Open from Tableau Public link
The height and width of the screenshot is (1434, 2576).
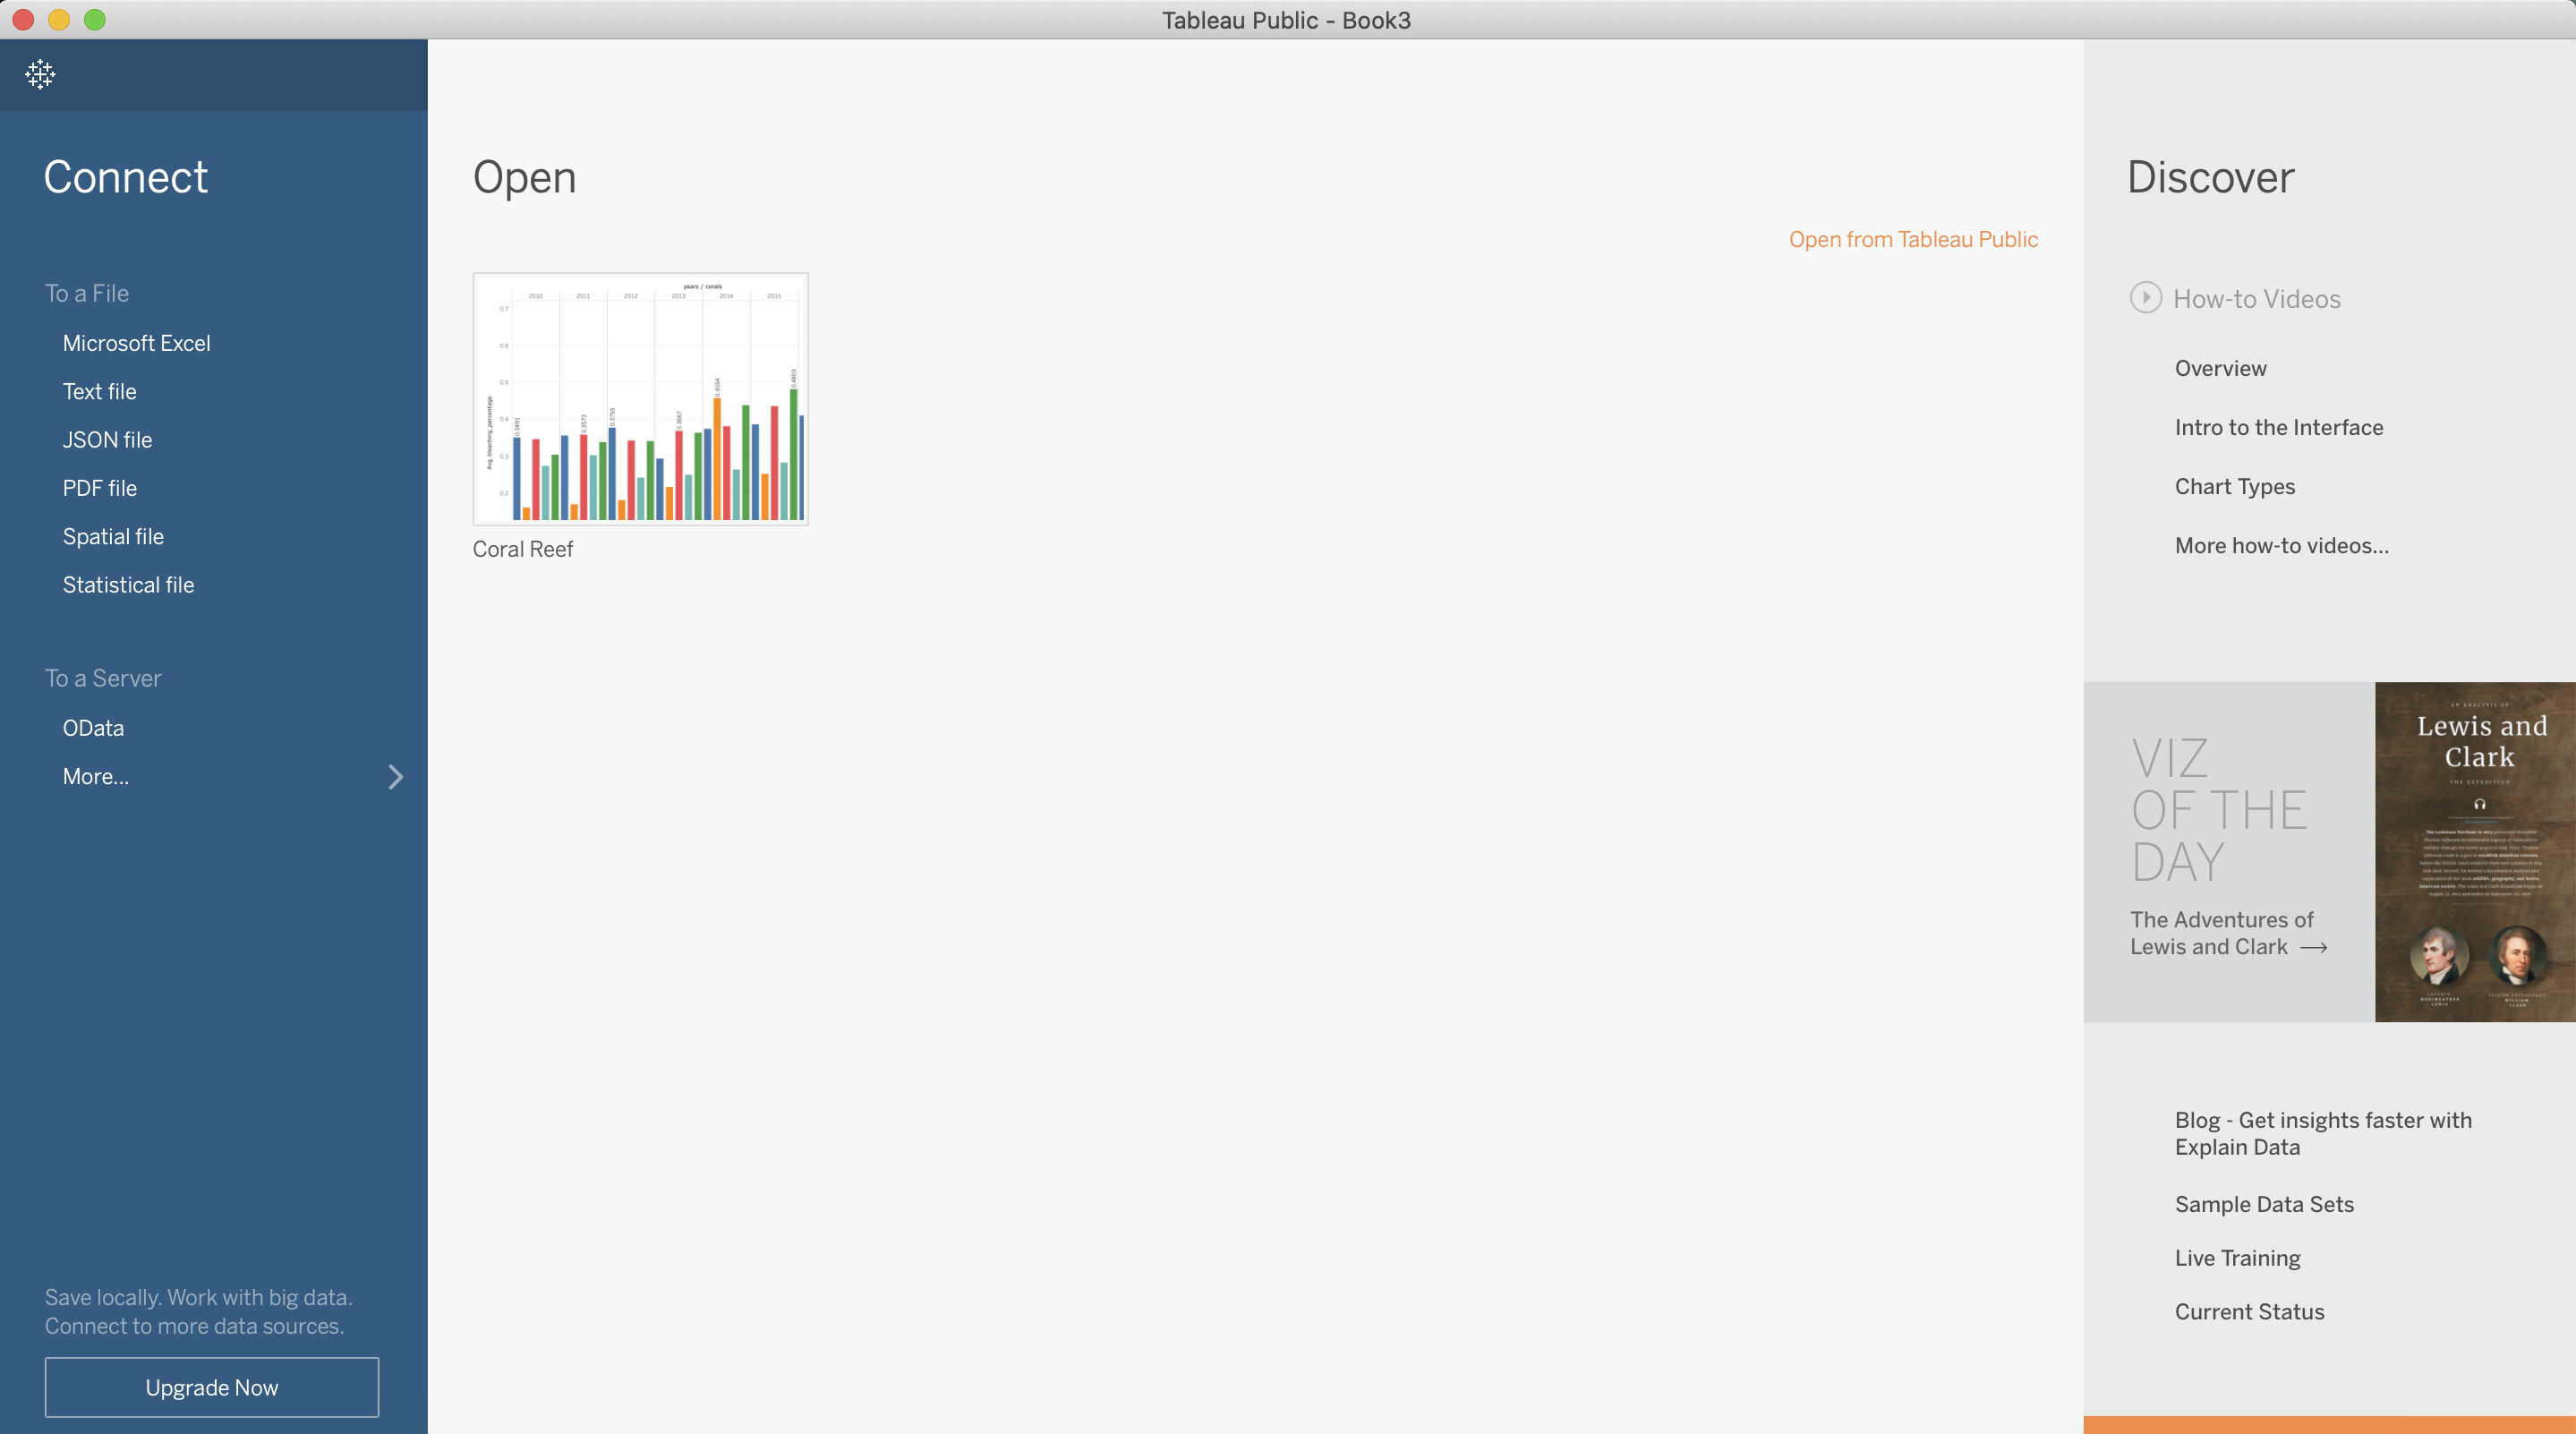tap(1912, 238)
